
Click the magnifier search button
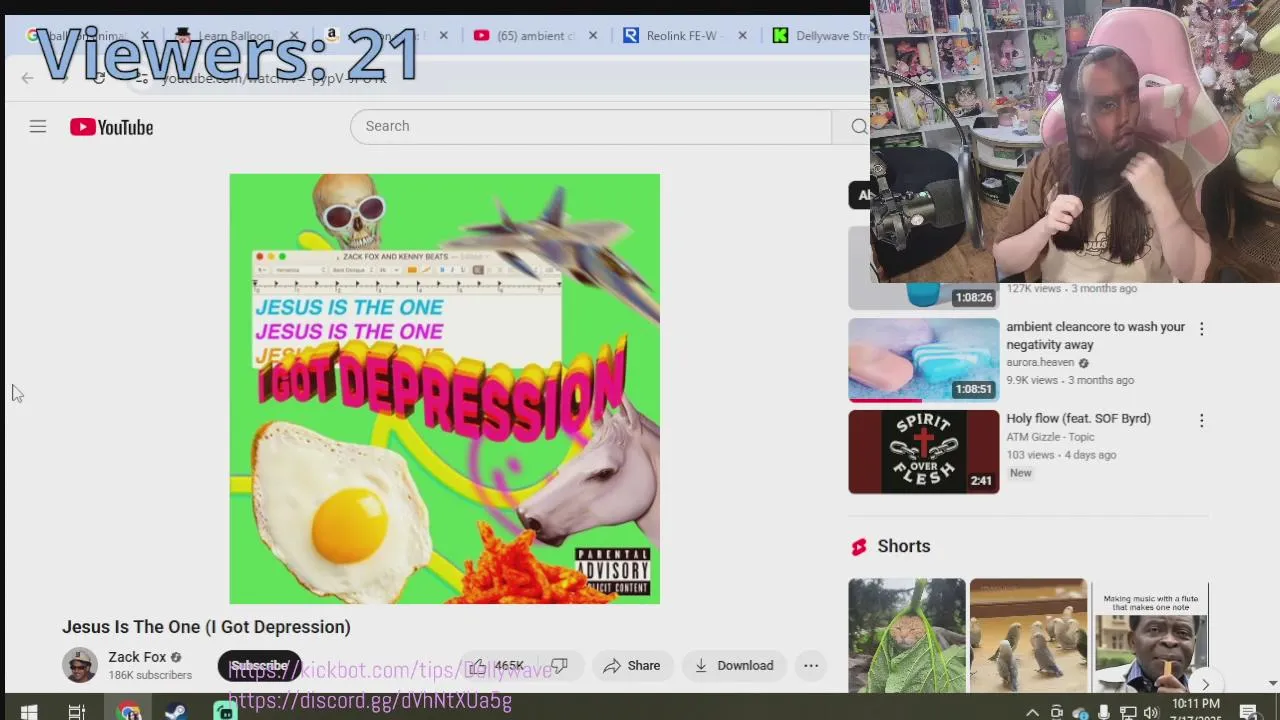click(858, 126)
